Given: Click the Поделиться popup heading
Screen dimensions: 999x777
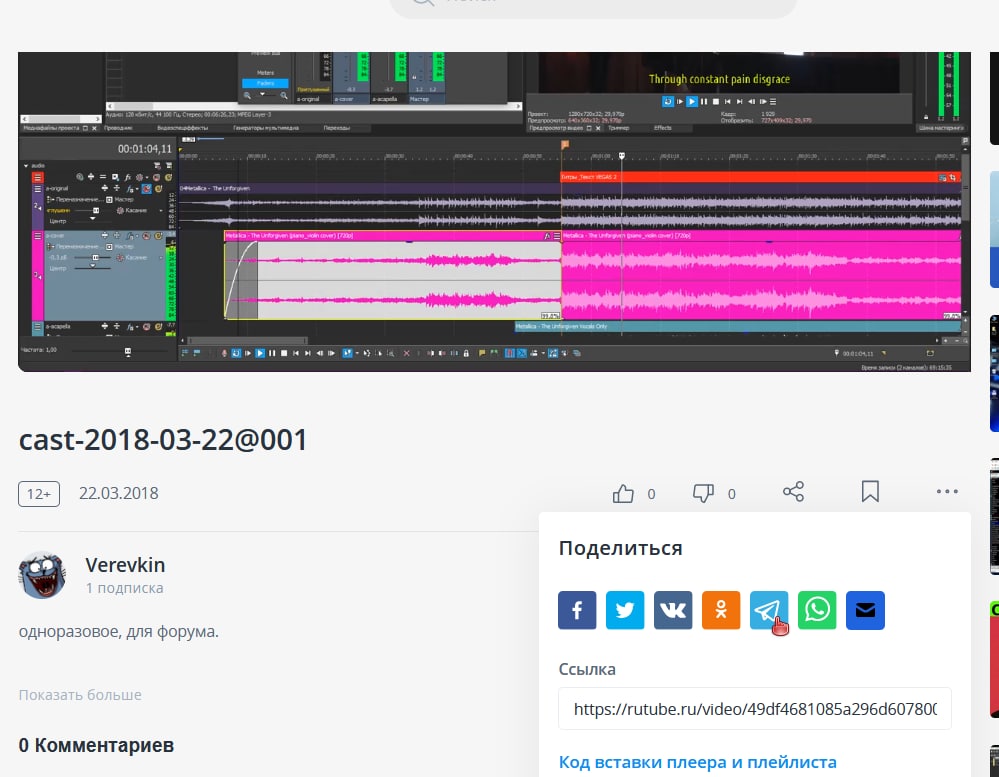Looking at the screenshot, I should pyautogui.click(x=621, y=548).
